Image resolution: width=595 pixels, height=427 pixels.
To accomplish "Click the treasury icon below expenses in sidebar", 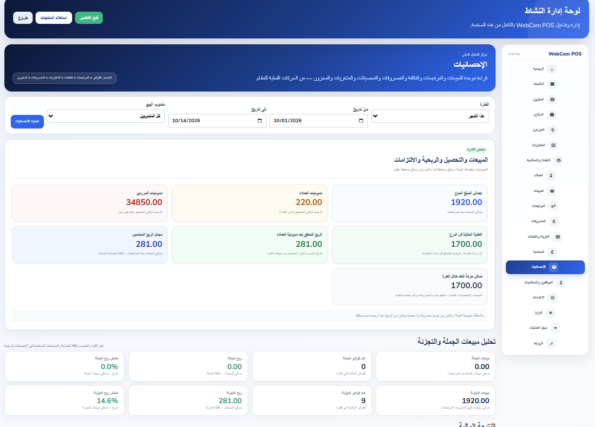I will point(557,237).
